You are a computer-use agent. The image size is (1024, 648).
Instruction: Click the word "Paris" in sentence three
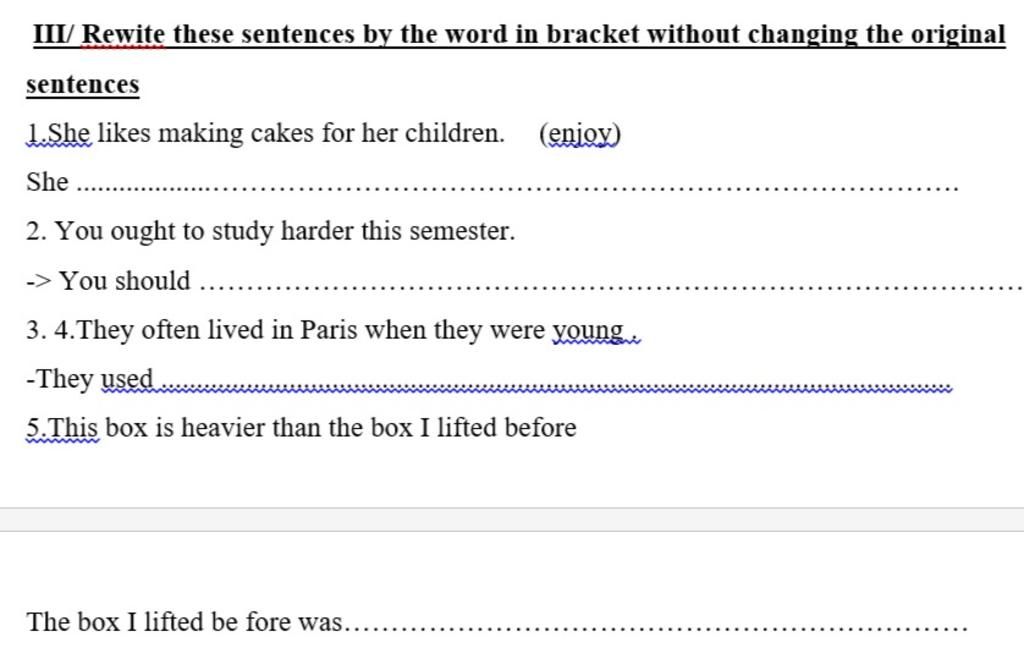(328, 330)
